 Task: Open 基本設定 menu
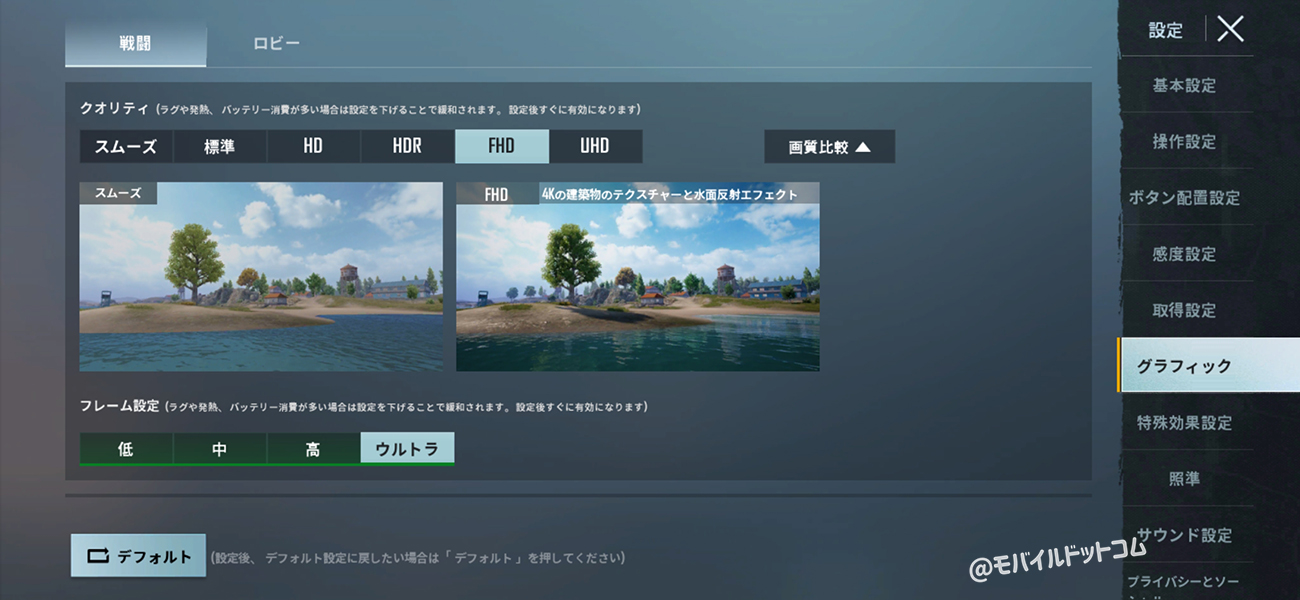click(x=1185, y=85)
